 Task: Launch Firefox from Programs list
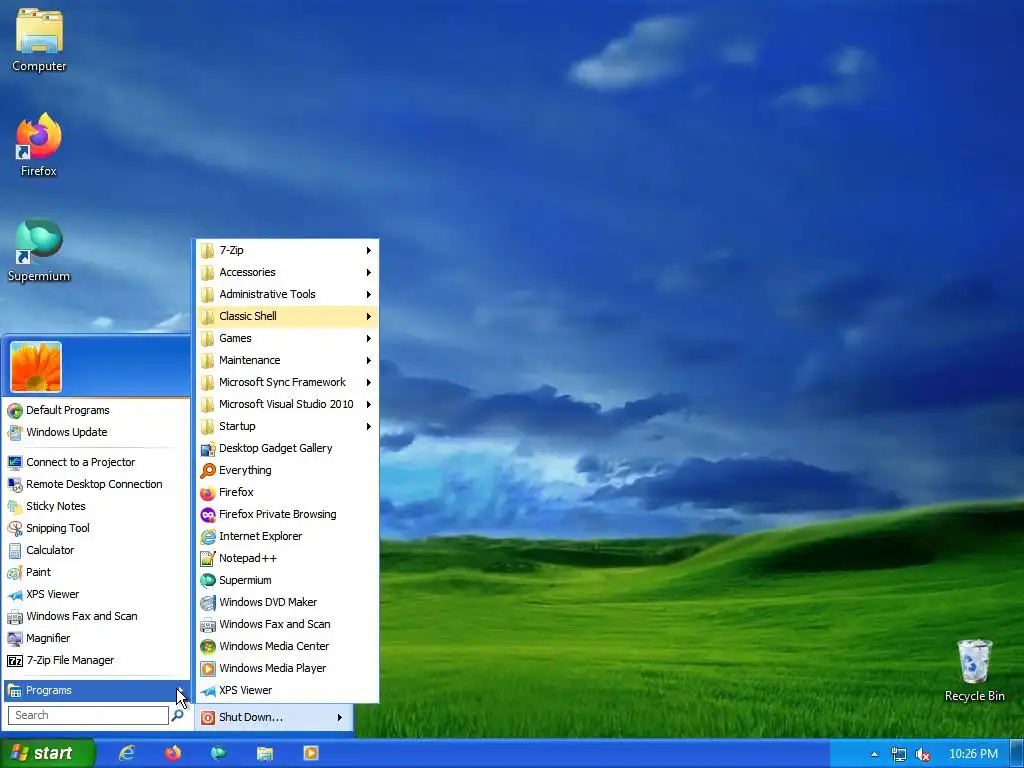click(x=287, y=492)
